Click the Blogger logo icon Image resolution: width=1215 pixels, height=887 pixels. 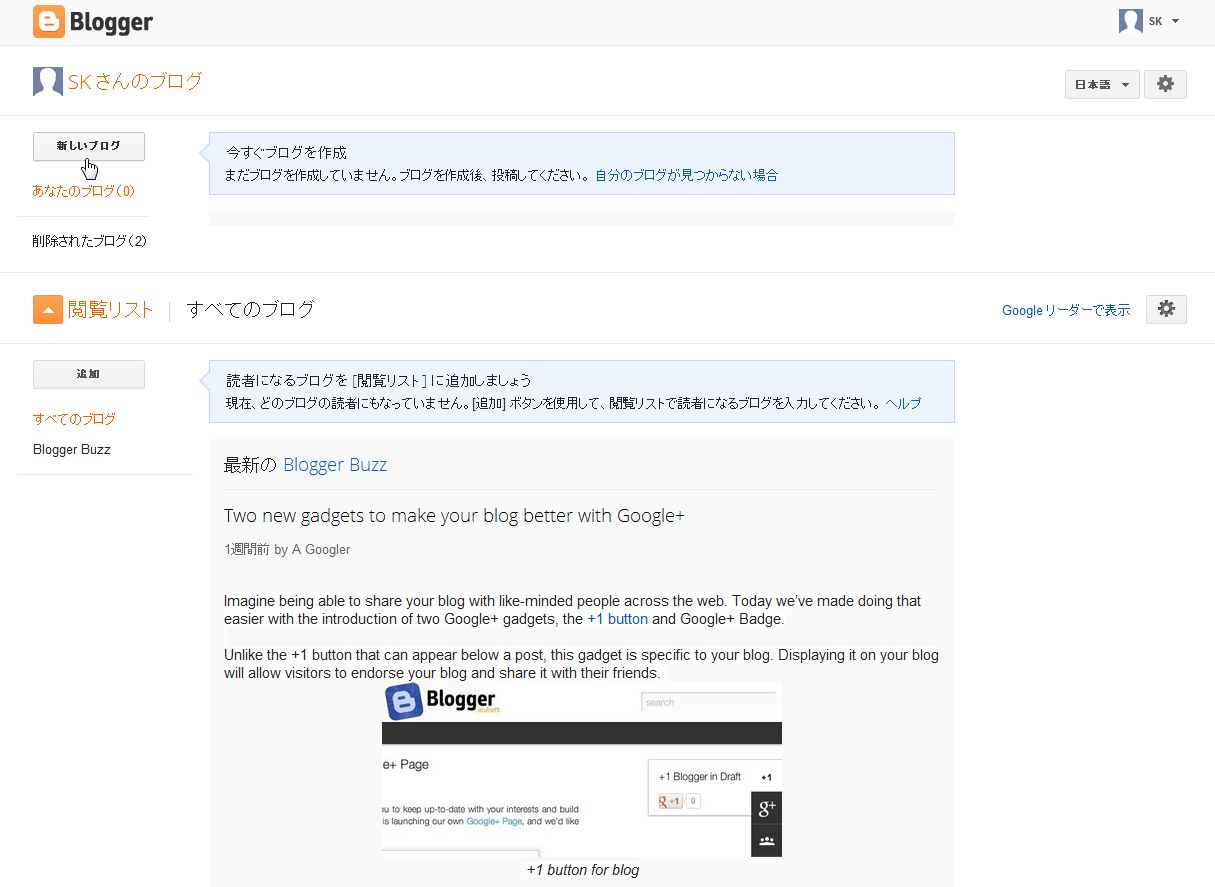coord(49,21)
